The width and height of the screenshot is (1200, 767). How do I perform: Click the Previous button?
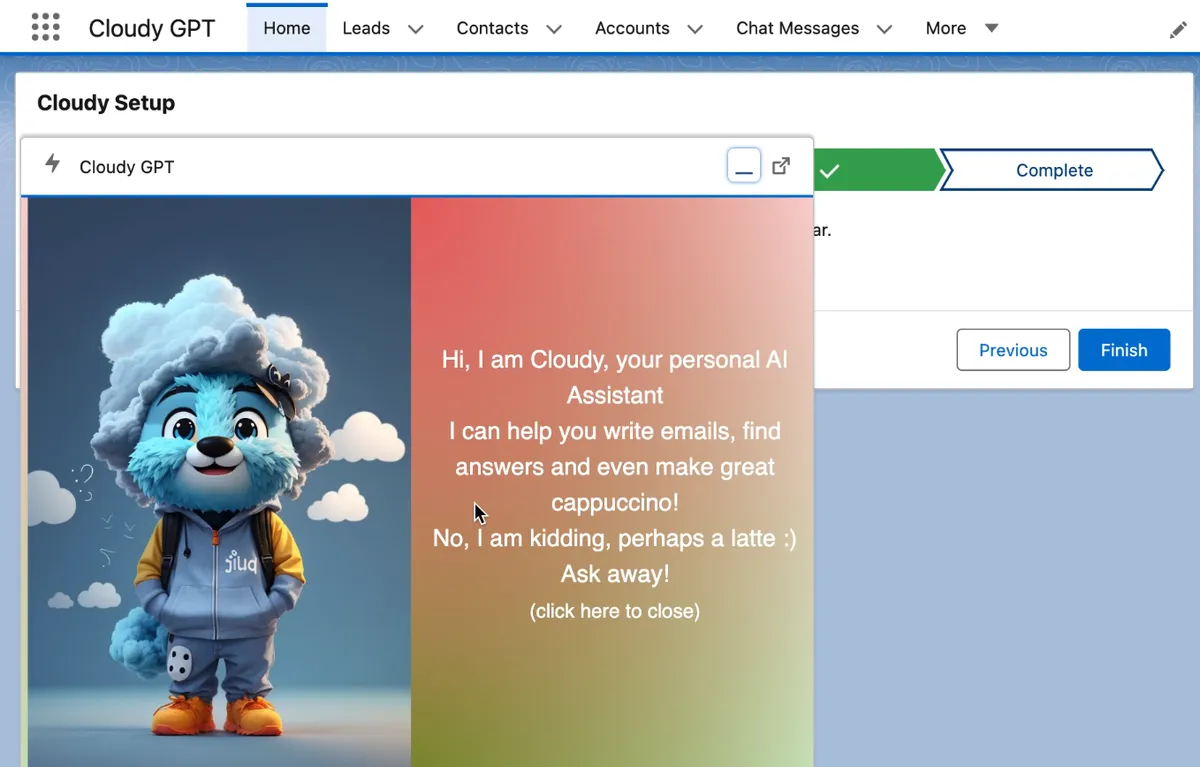click(1013, 350)
